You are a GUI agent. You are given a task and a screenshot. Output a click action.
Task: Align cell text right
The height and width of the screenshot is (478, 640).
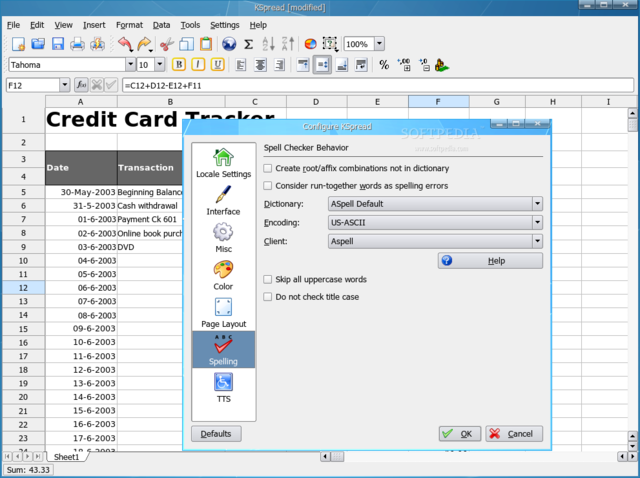pos(280,64)
